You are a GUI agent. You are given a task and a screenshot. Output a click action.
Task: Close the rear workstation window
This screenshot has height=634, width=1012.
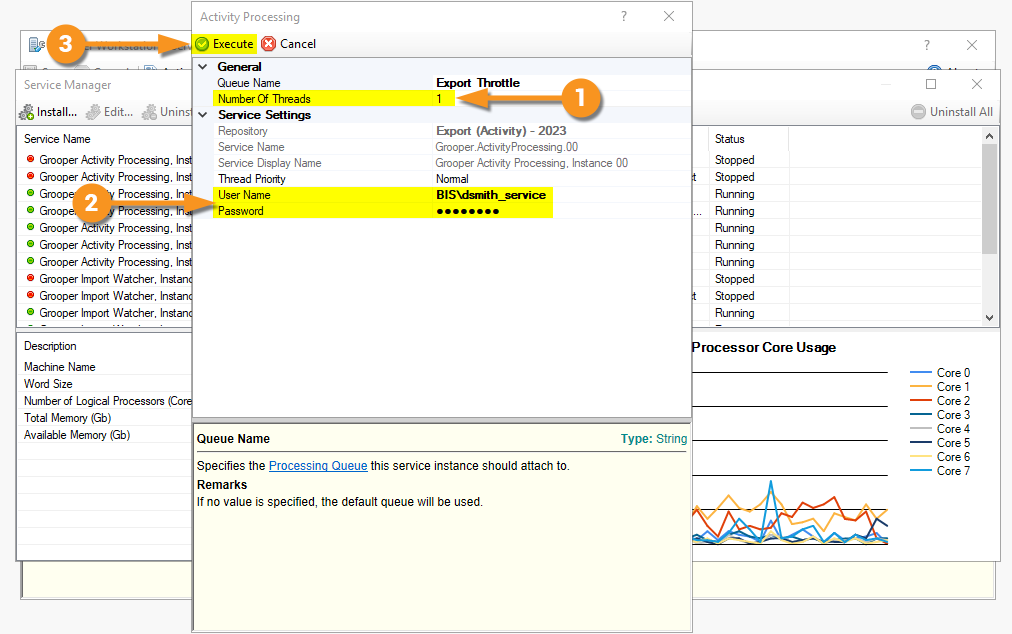click(x=971, y=45)
